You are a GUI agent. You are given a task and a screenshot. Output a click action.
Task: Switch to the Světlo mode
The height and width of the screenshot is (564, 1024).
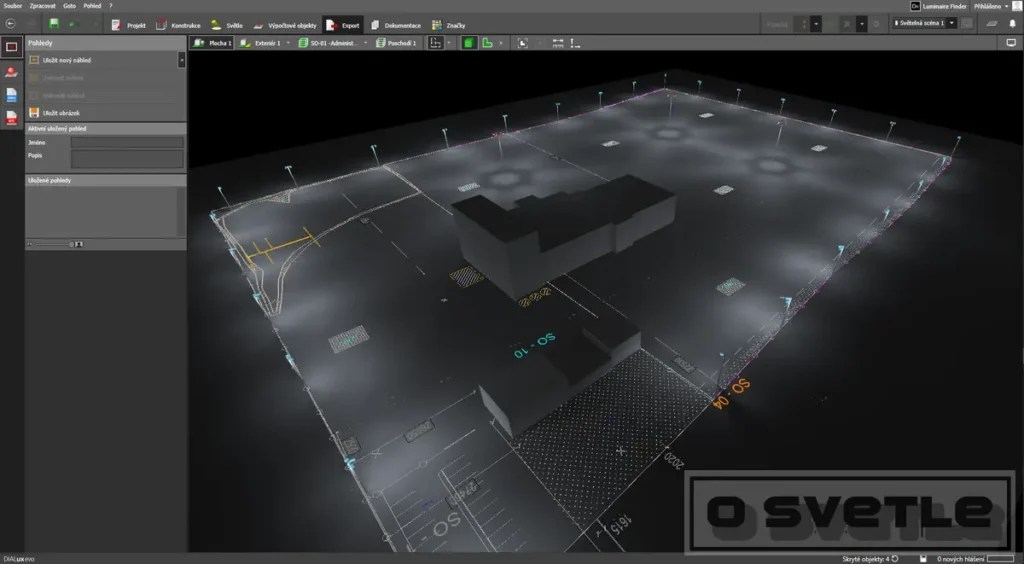227,25
